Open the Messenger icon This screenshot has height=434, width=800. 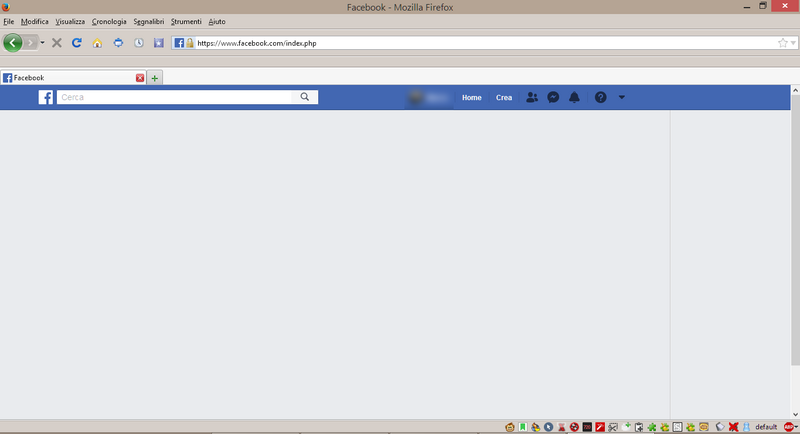click(553, 97)
